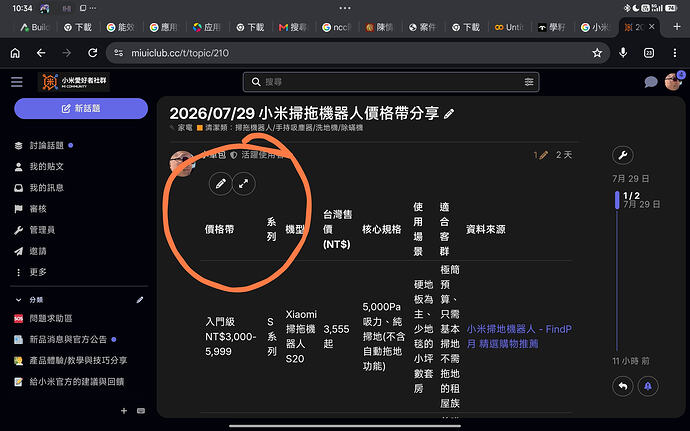The width and height of the screenshot is (690, 431).
Task: Go back with the browser back arrow
Action: 41,53
